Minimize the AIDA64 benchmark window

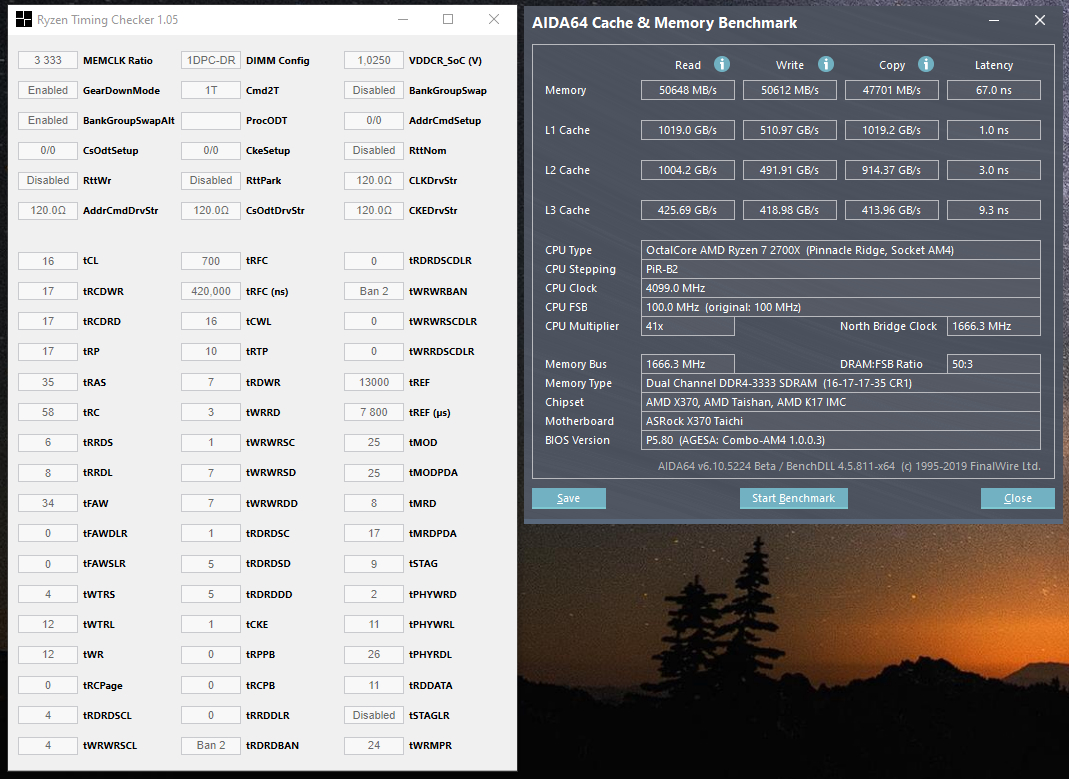pos(994,20)
